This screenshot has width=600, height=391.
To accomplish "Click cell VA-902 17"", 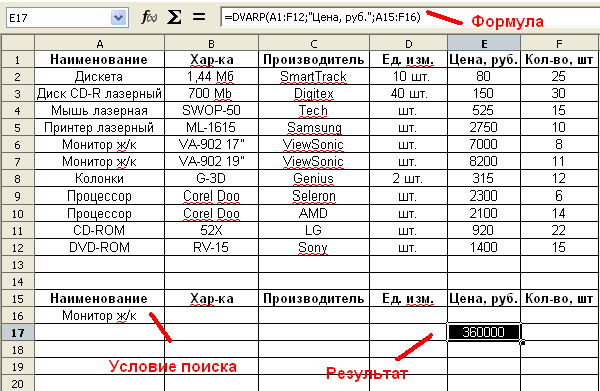I will coord(211,145).
